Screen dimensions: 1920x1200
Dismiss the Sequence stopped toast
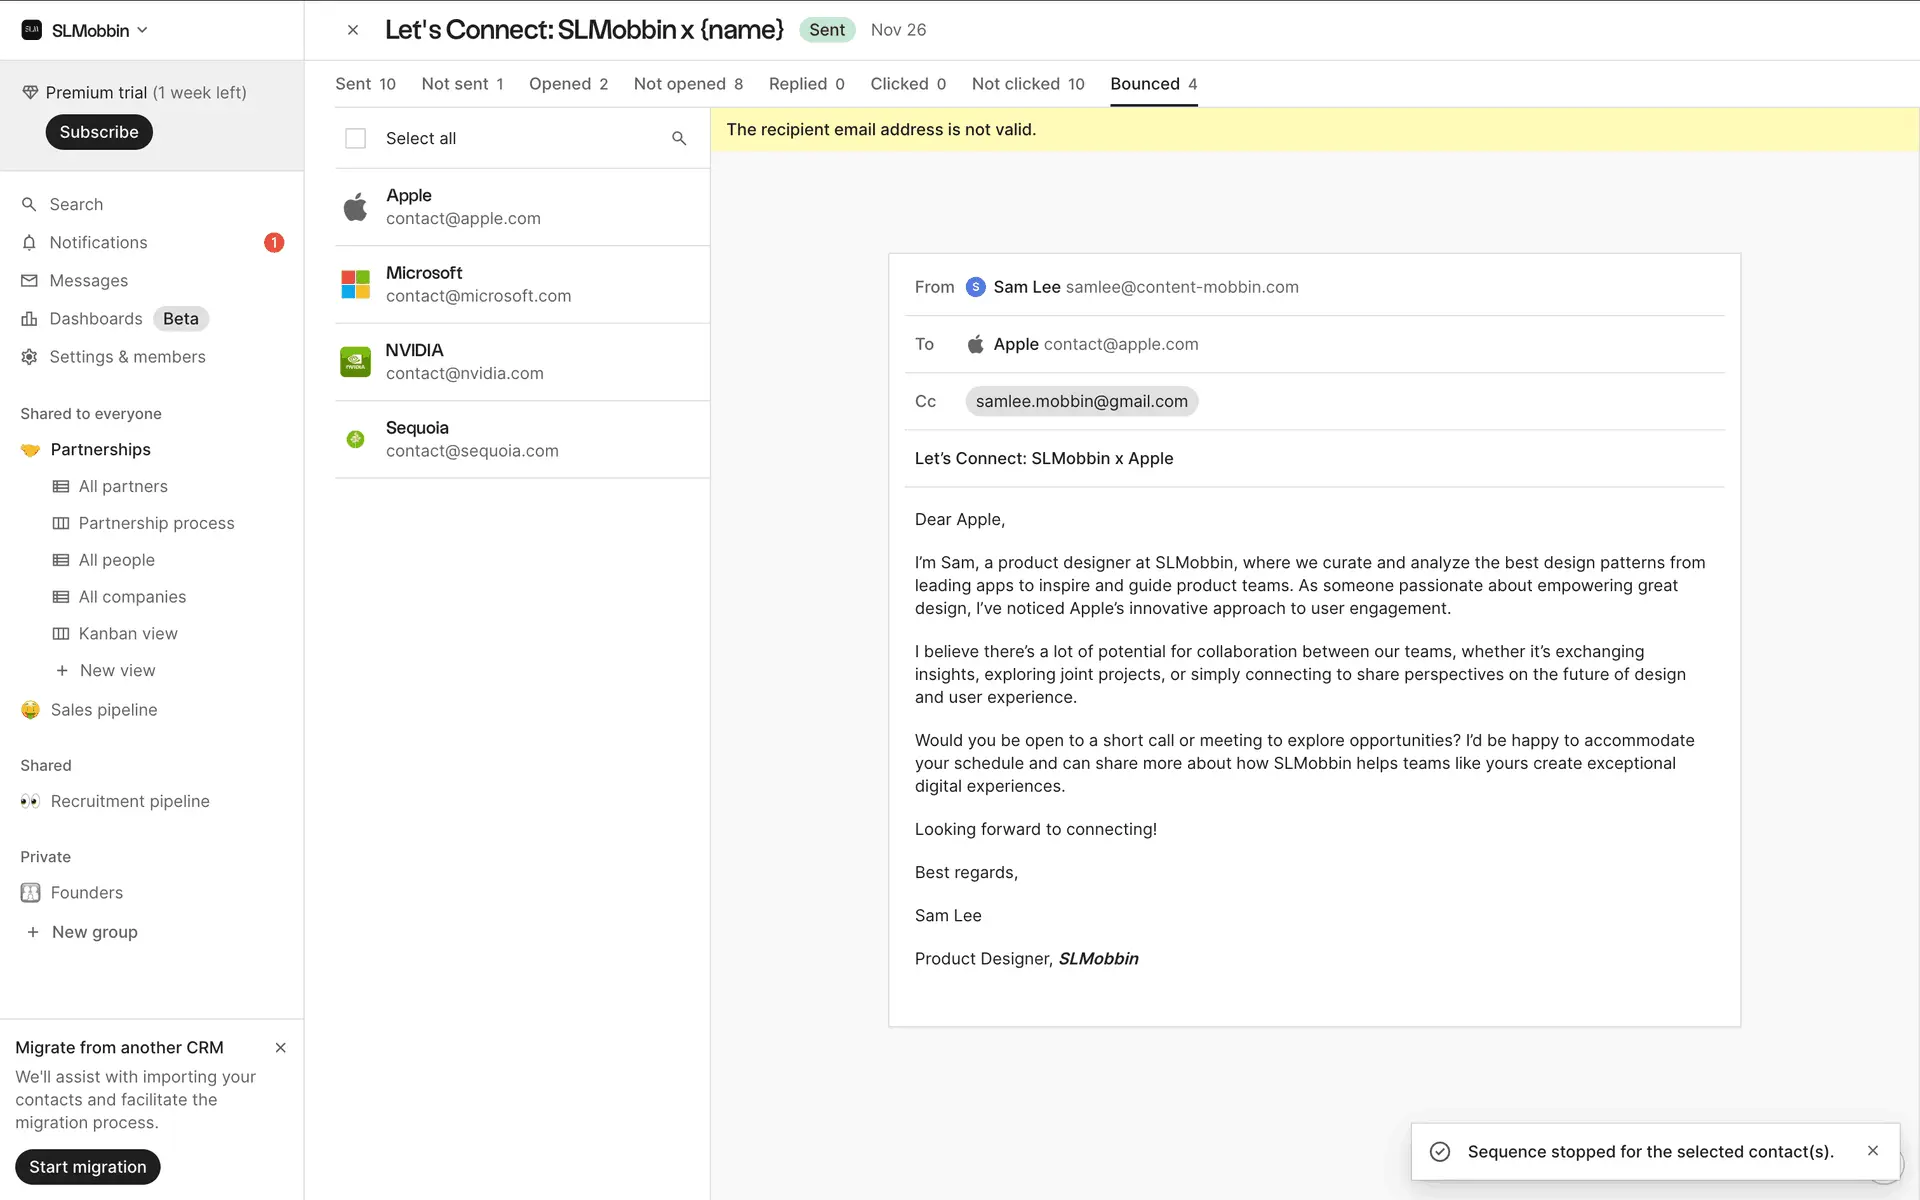(1873, 1151)
